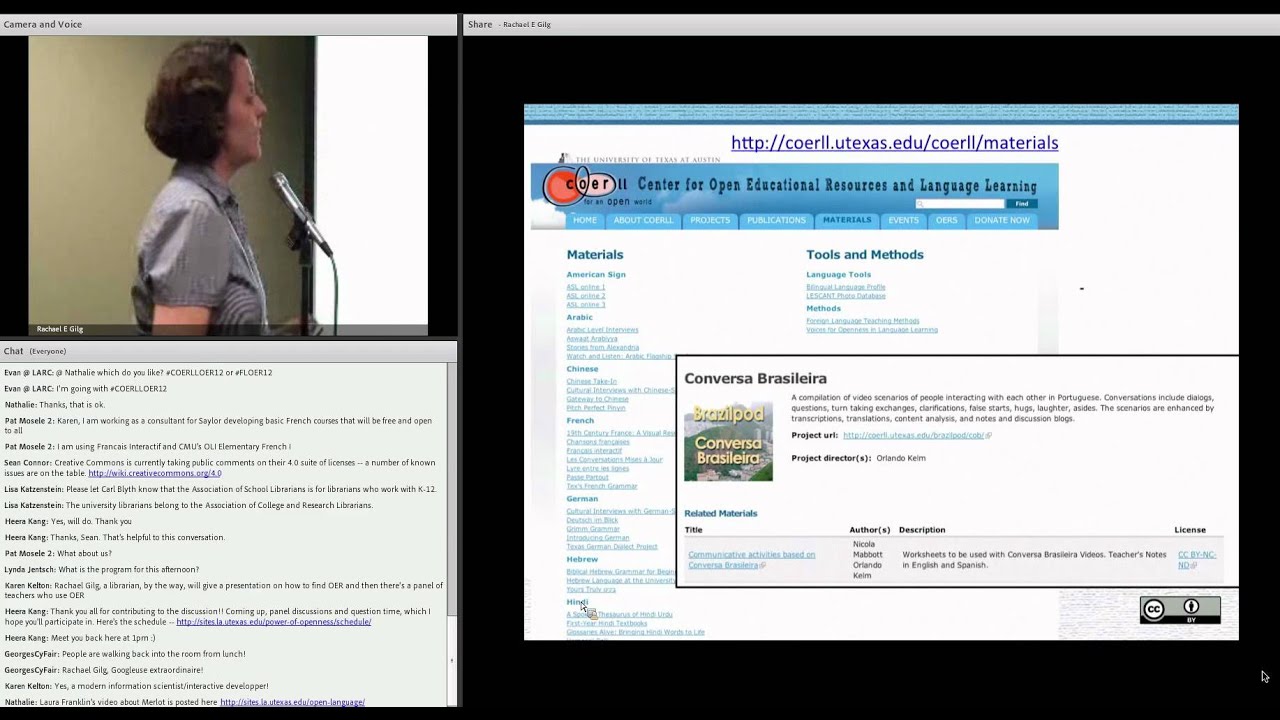
Task: Open the coerll.utexas.edu/coerll/materials URL link
Action: tap(894, 143)
